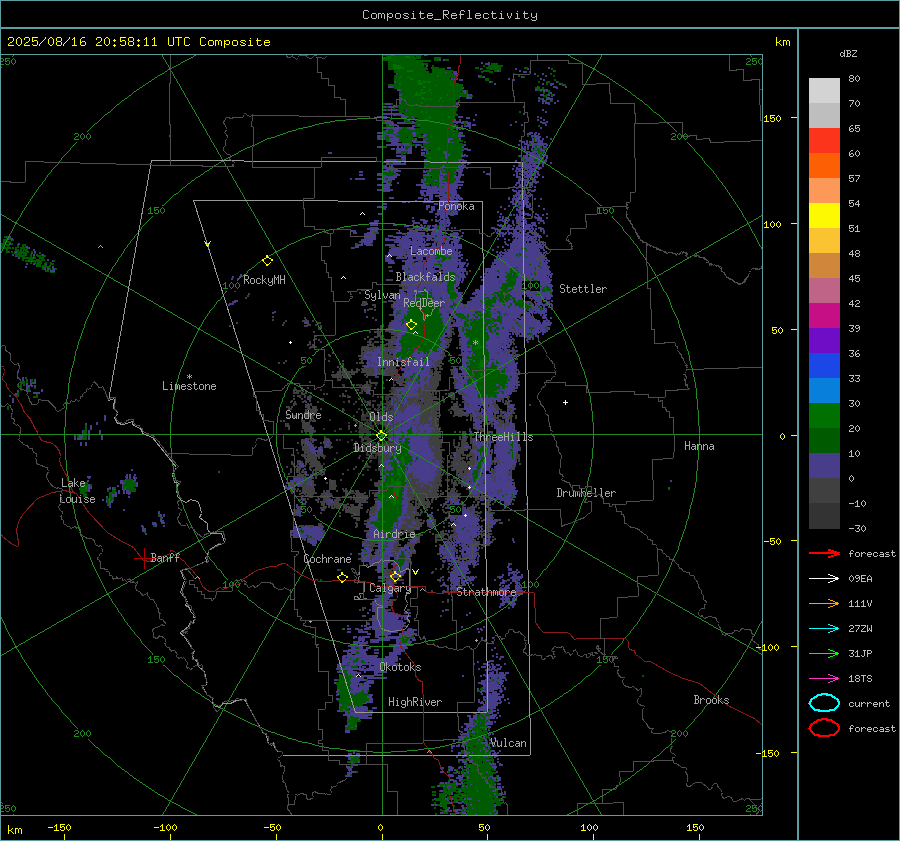Viewport: 900px width, 841px height.
Task: Click the 111V legend label
Action: pos(860,603)
